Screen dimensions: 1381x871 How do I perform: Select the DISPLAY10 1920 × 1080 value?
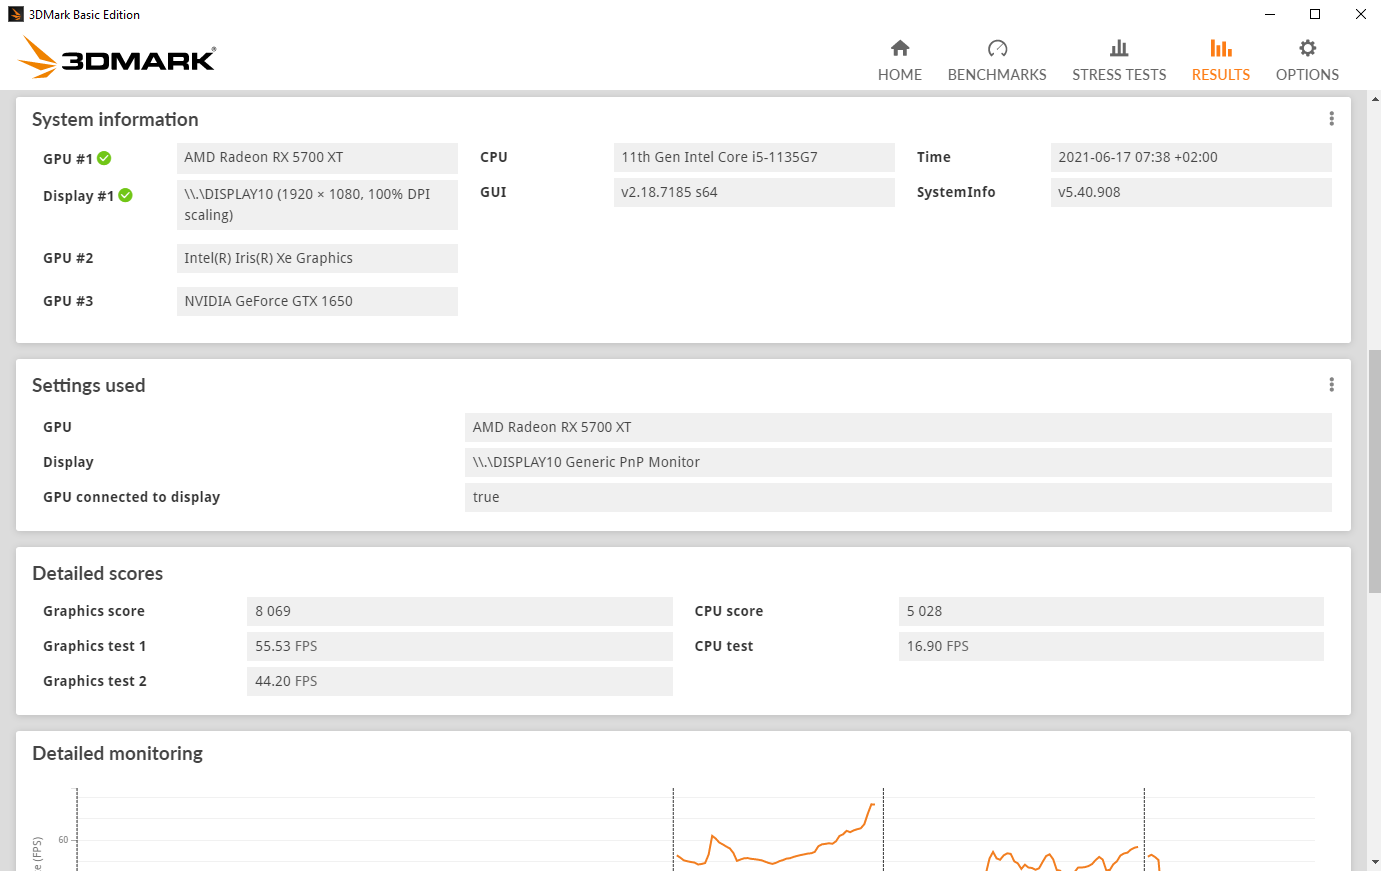point(317,205)
